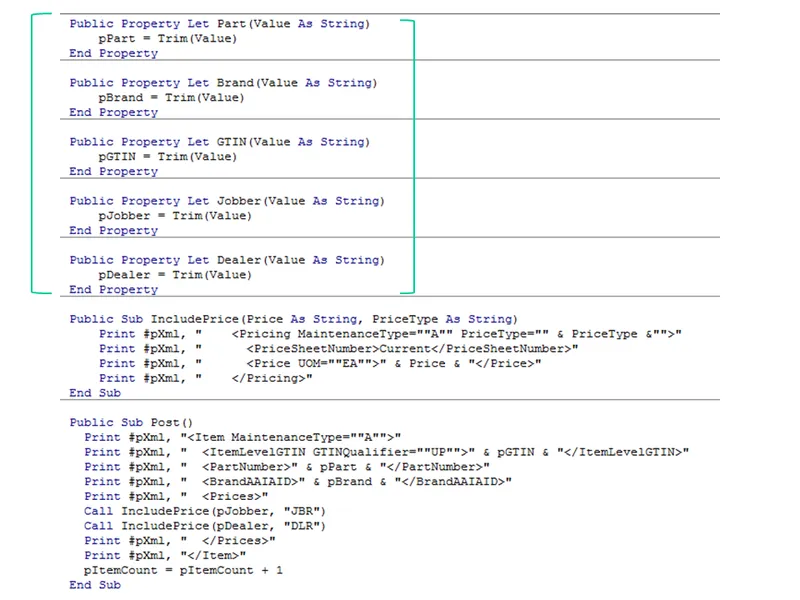Click the Part property declaration line
The image size is (800, 600).
click(220, 23)
